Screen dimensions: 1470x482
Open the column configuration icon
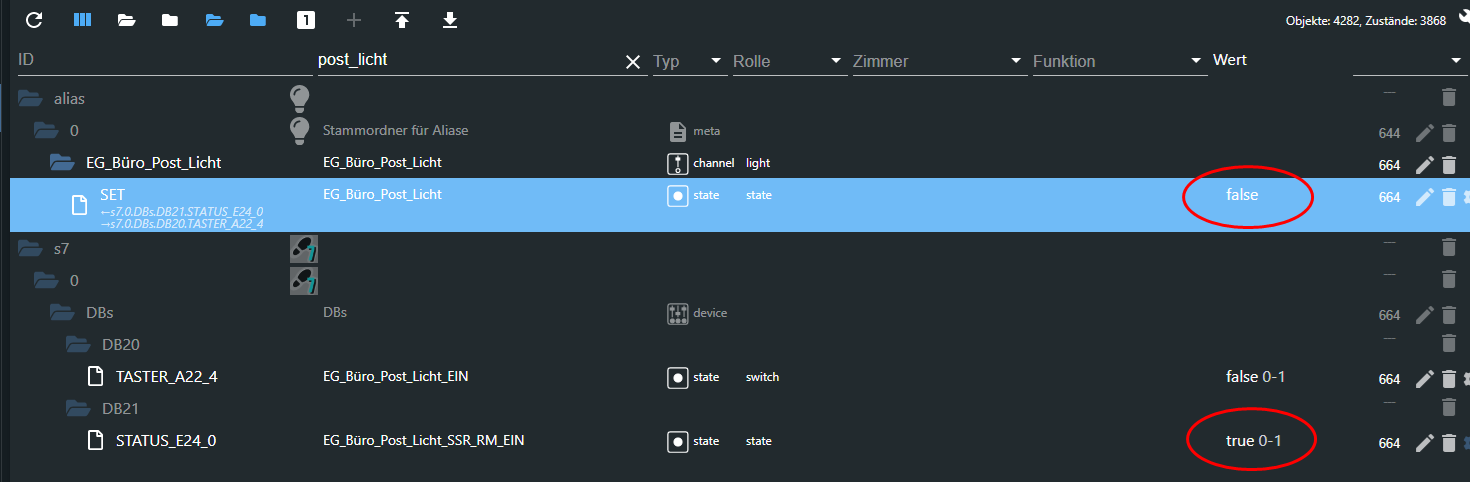point(83,20)
